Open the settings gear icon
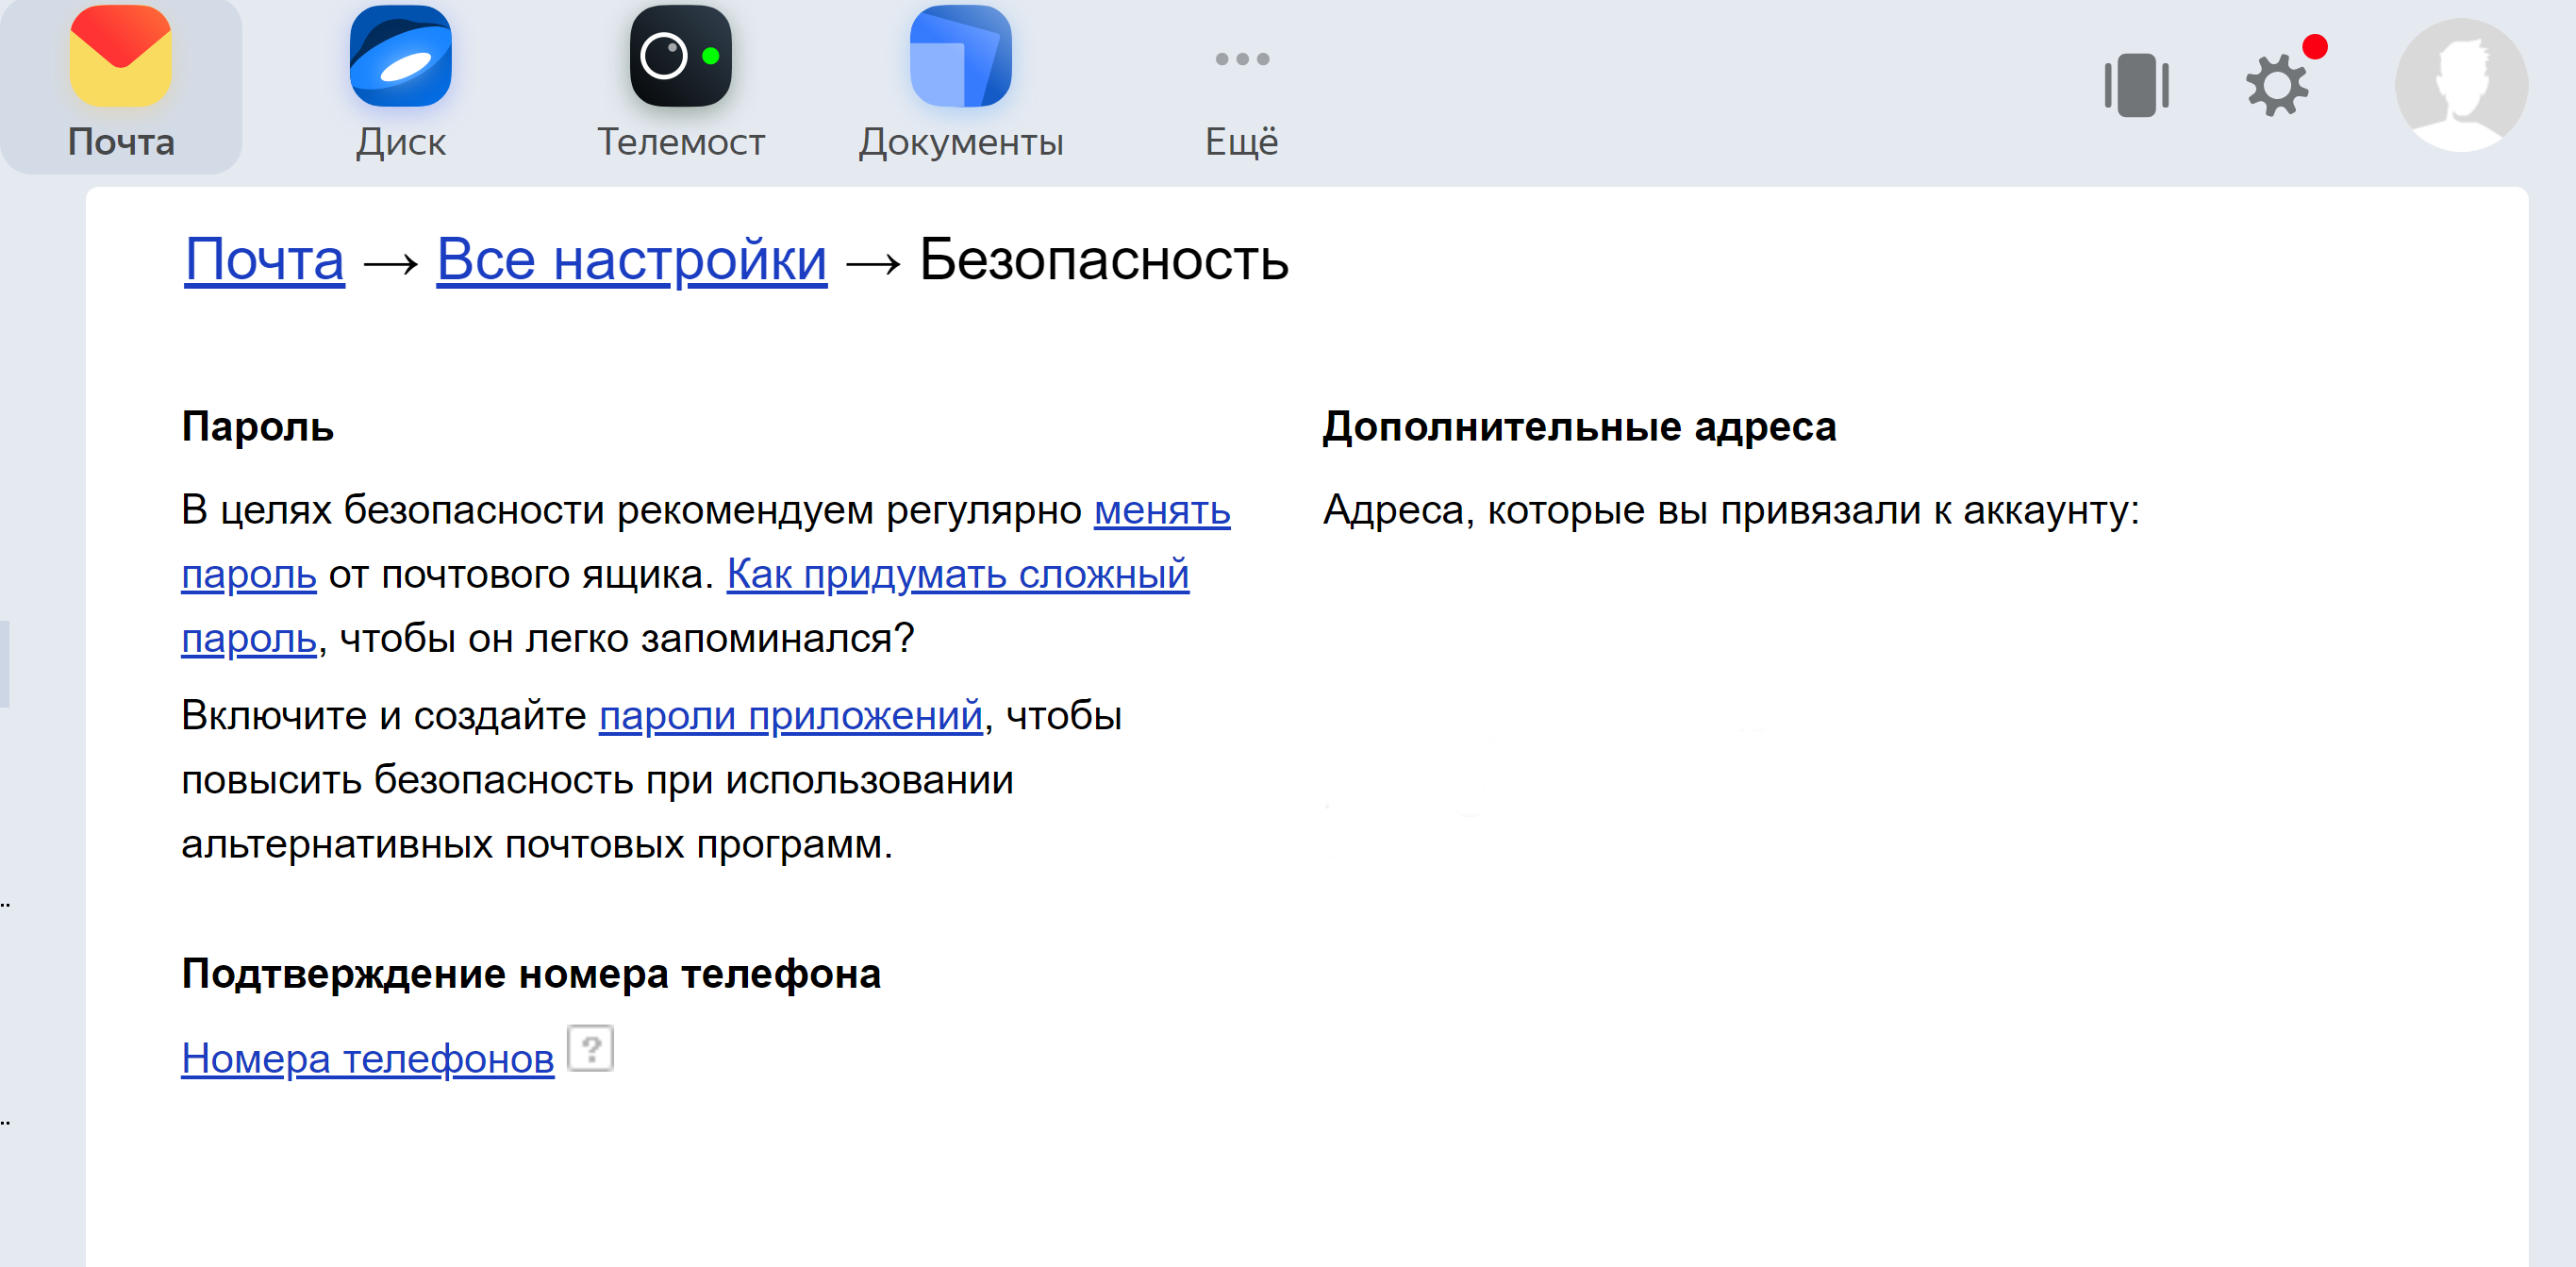 (x=2277, y=86)
